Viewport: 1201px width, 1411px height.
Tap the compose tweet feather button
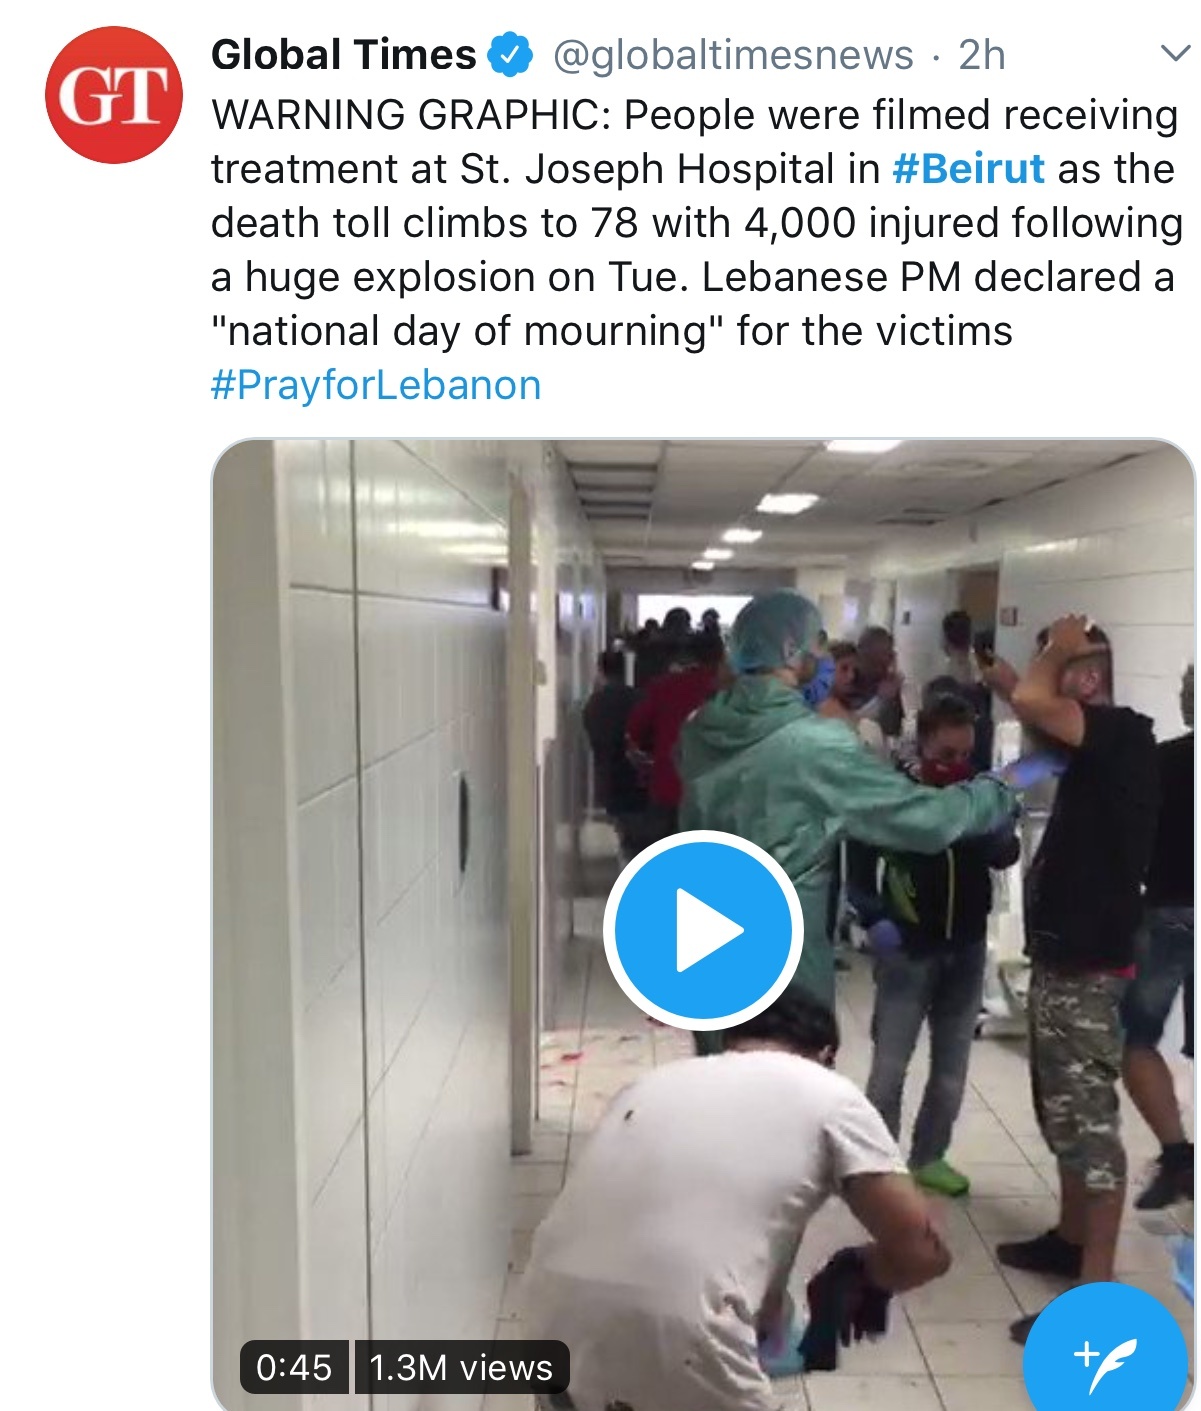(1108, 1352)
